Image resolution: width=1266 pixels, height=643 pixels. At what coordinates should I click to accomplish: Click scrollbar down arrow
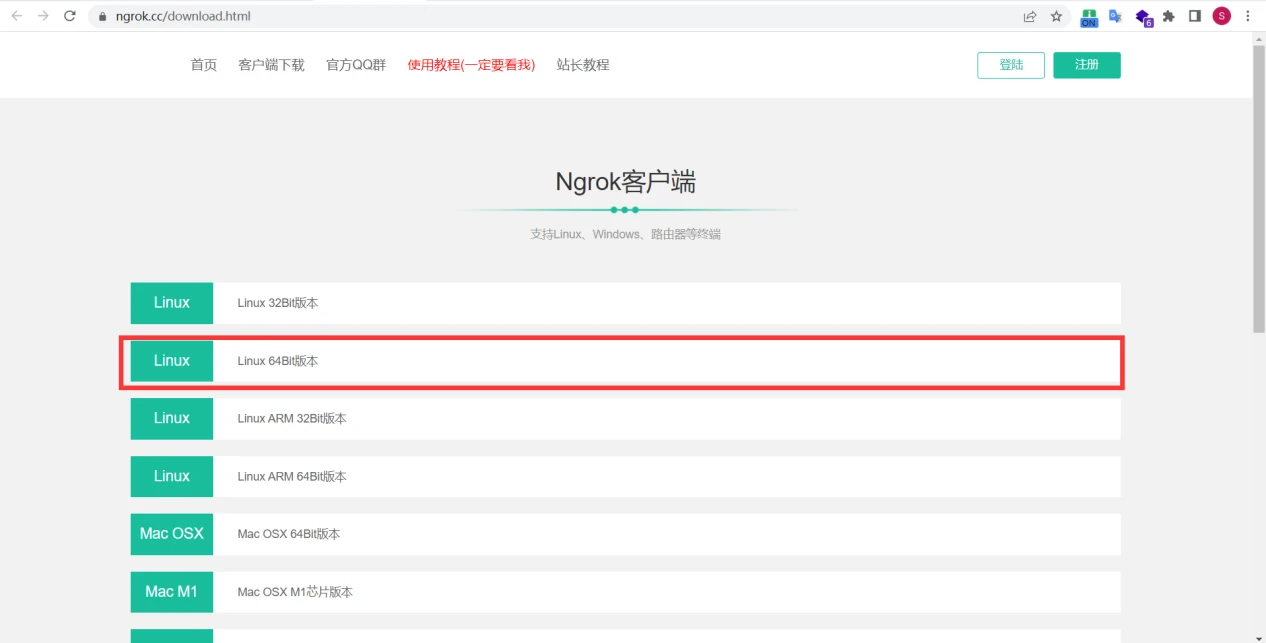pyautogui.click(x=1258, y=636)
